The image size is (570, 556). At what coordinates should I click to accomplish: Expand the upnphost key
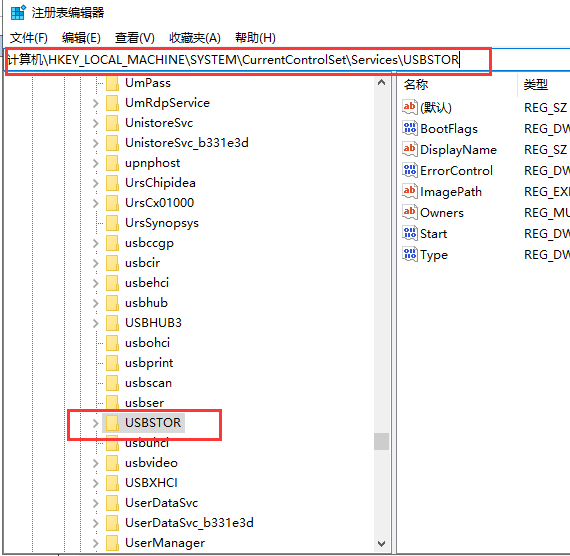coord(96,163)
